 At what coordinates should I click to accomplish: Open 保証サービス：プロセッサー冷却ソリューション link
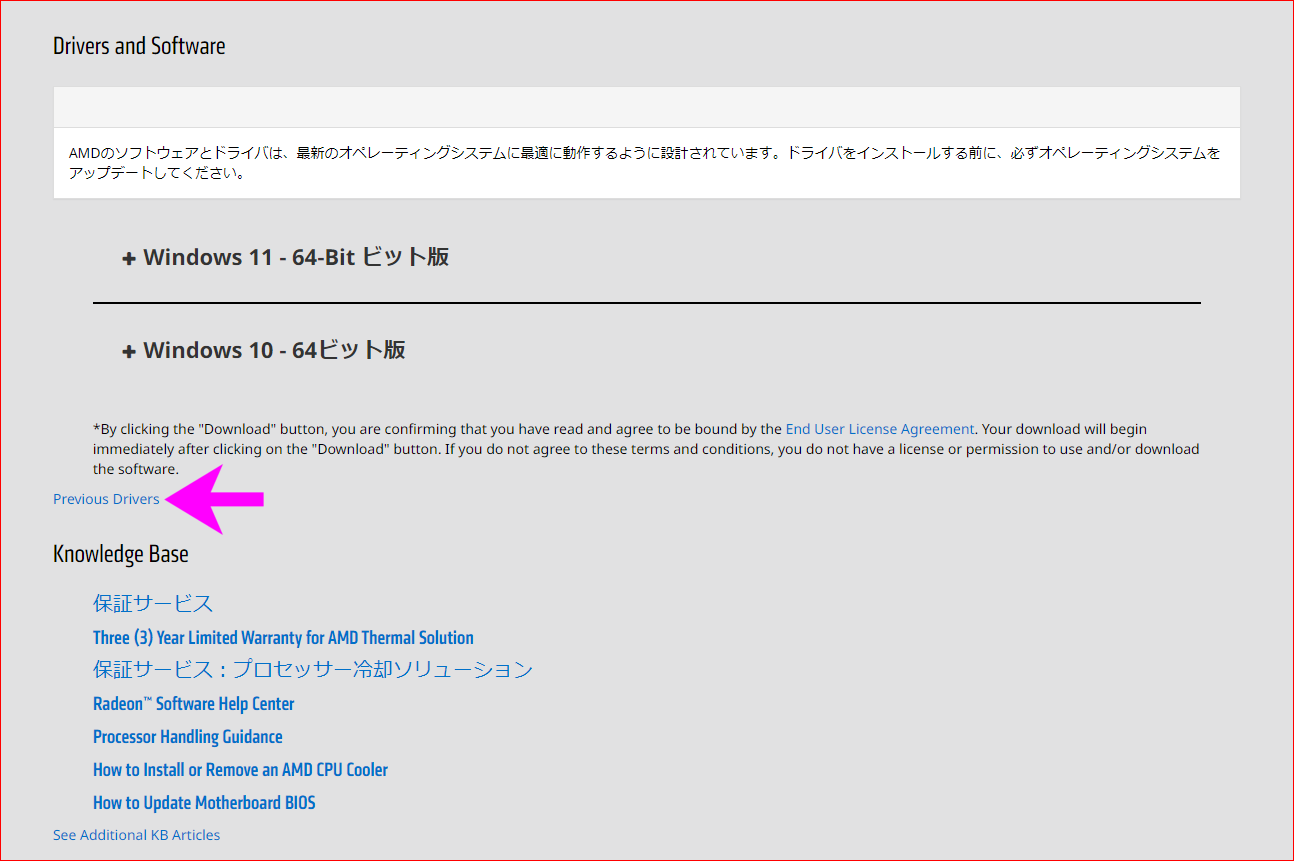[x=313, y=670]
